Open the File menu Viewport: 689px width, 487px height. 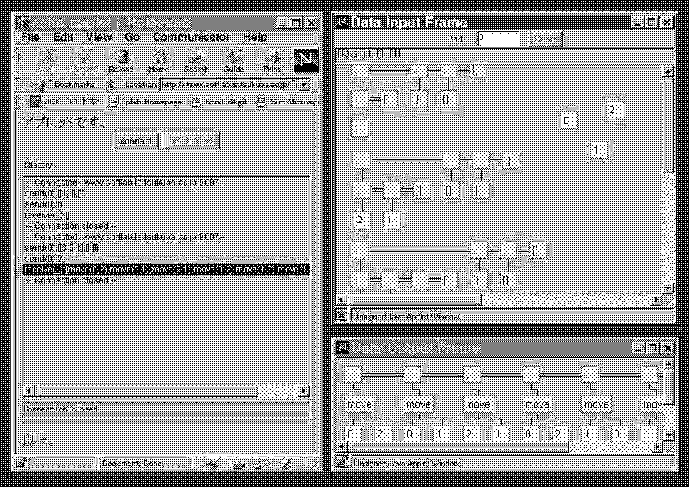coord(30,37)
